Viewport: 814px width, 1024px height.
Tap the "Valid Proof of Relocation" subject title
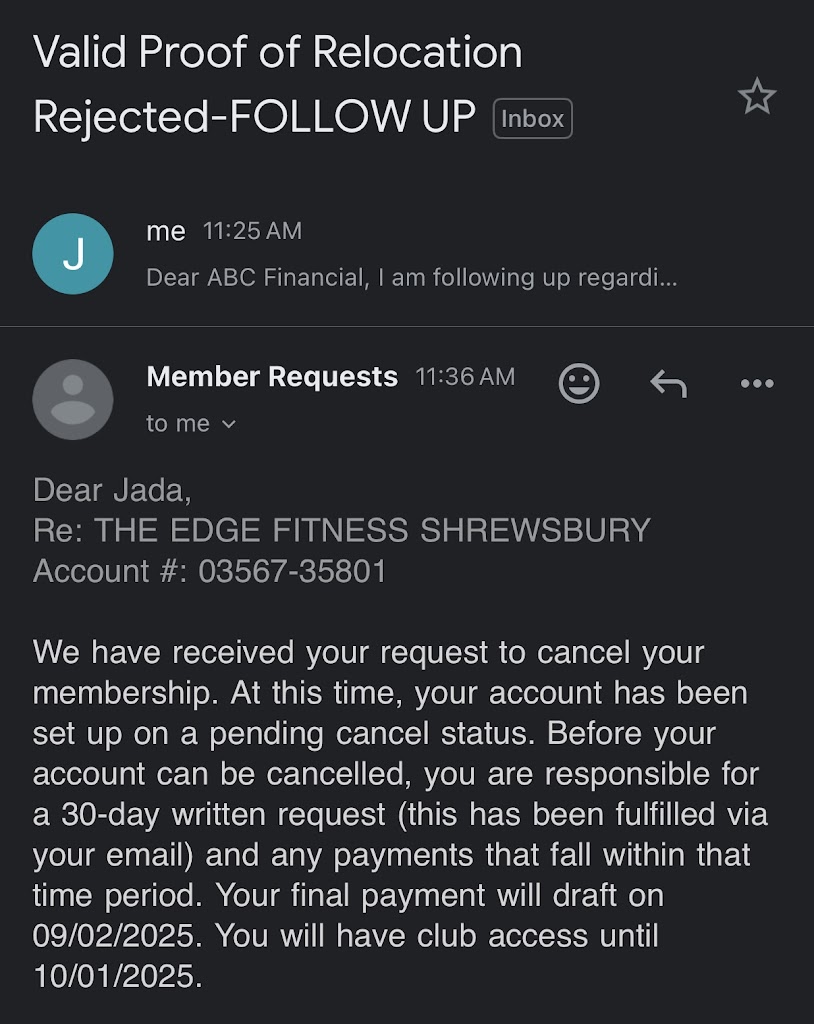tap(278, 52)
